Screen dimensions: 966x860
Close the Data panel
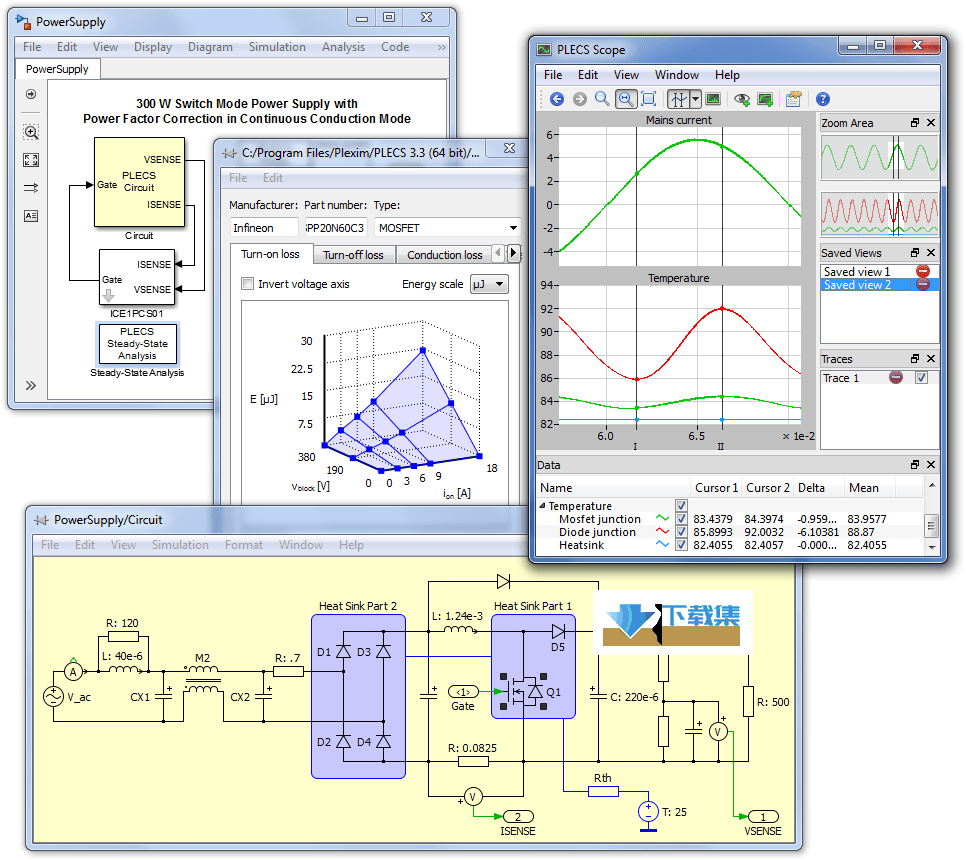(931, 464)
